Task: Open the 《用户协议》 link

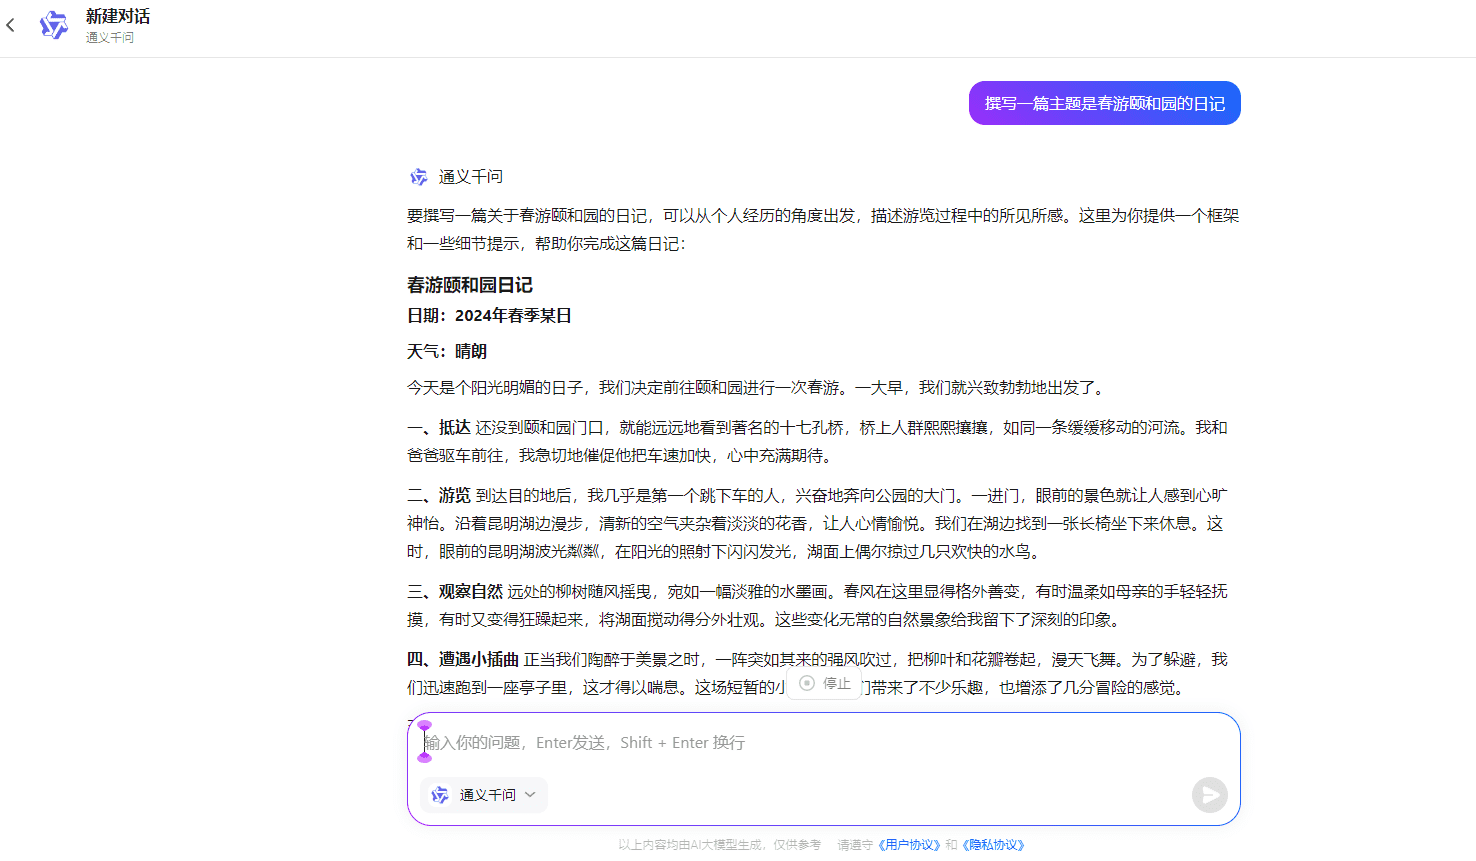Action: 909,845
